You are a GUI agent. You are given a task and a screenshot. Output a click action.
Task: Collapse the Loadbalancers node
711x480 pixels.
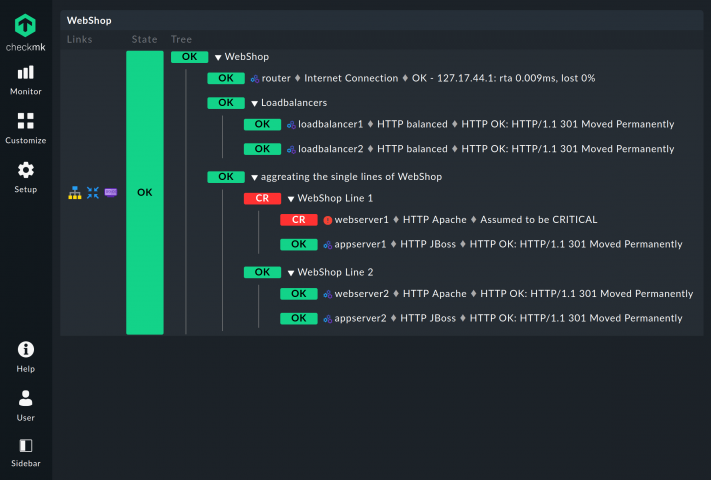254,103
